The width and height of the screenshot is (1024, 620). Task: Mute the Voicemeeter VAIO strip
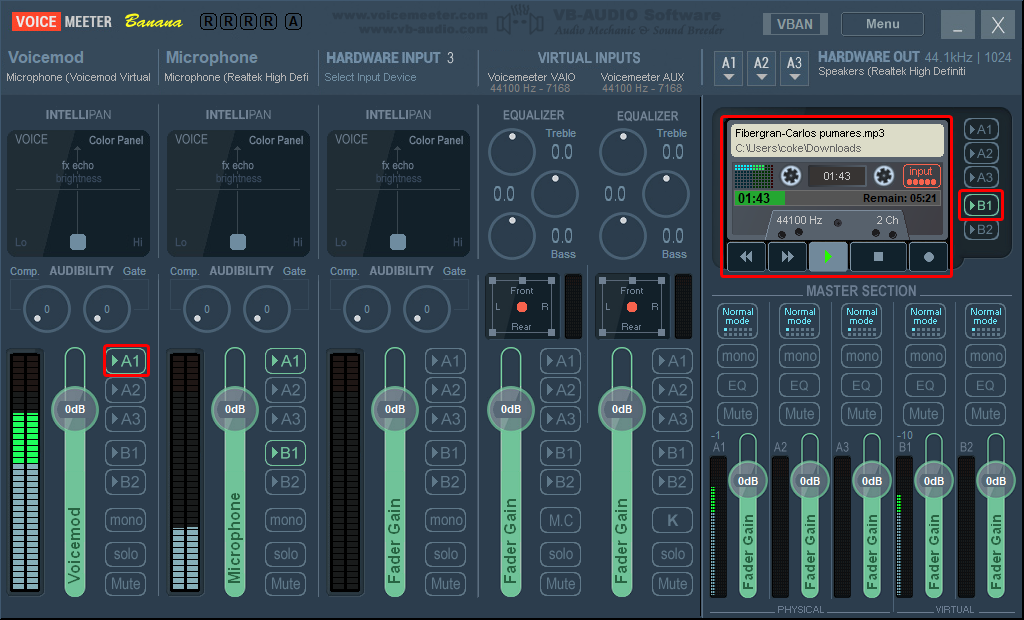coord(560,583)
